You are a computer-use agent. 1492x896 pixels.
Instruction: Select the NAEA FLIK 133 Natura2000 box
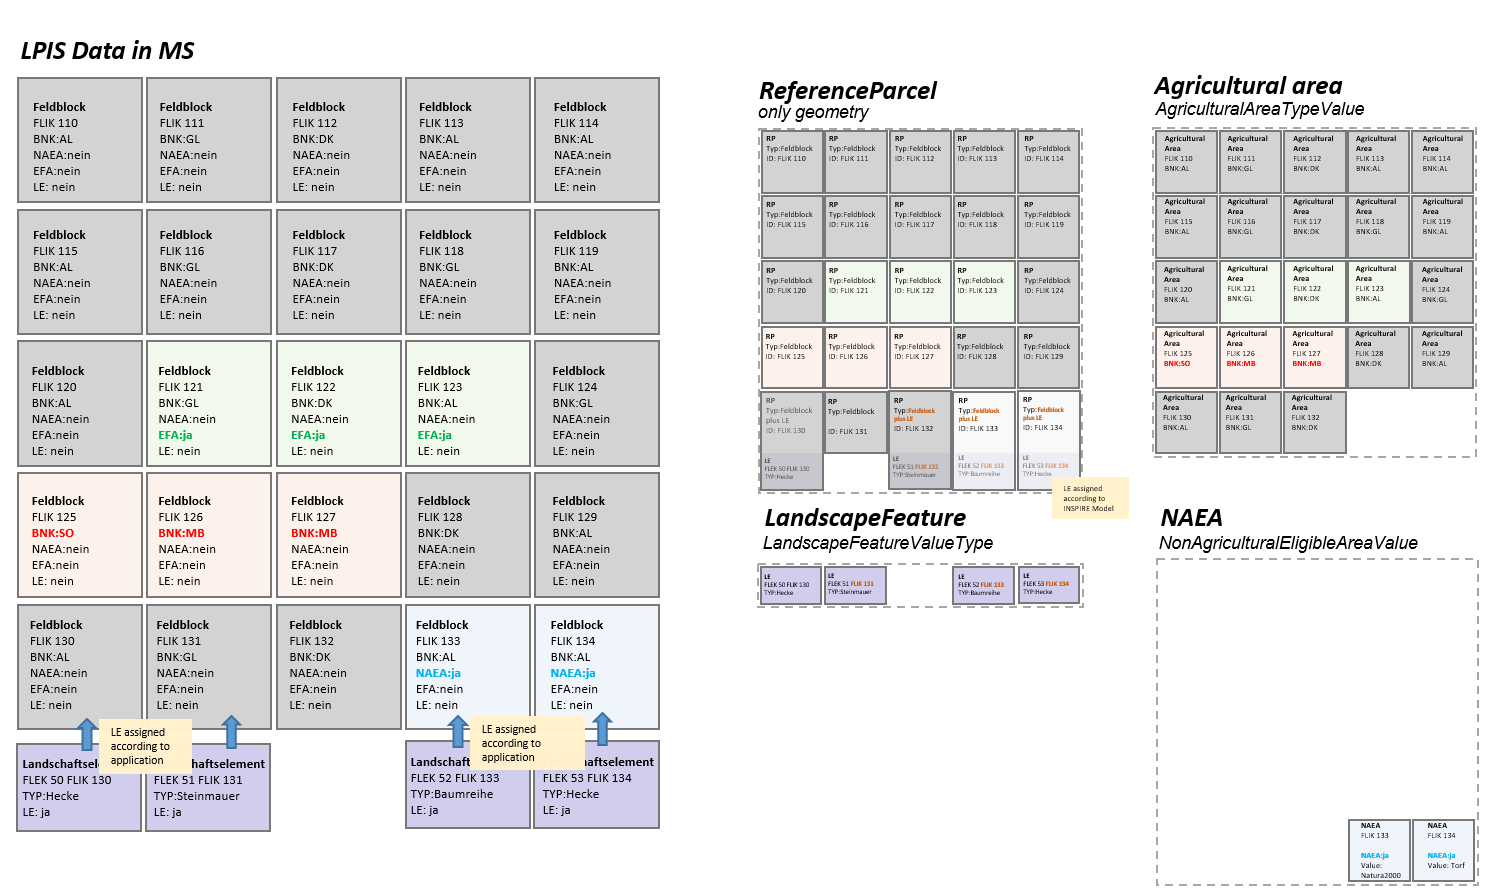coord(1379,851)
